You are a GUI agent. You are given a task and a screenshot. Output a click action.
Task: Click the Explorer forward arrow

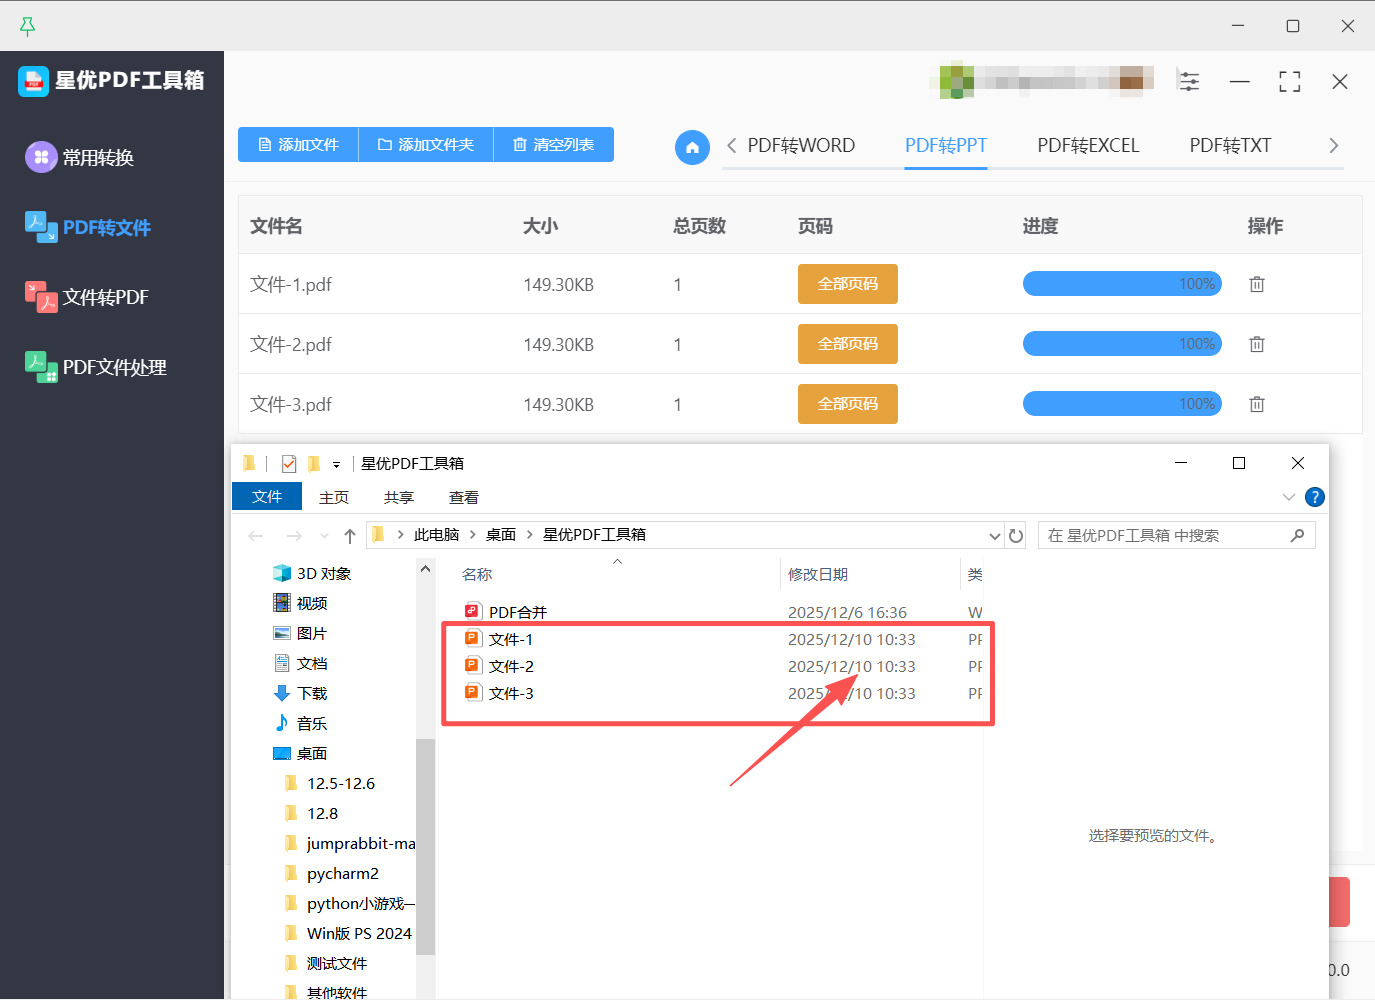(294, 536)
